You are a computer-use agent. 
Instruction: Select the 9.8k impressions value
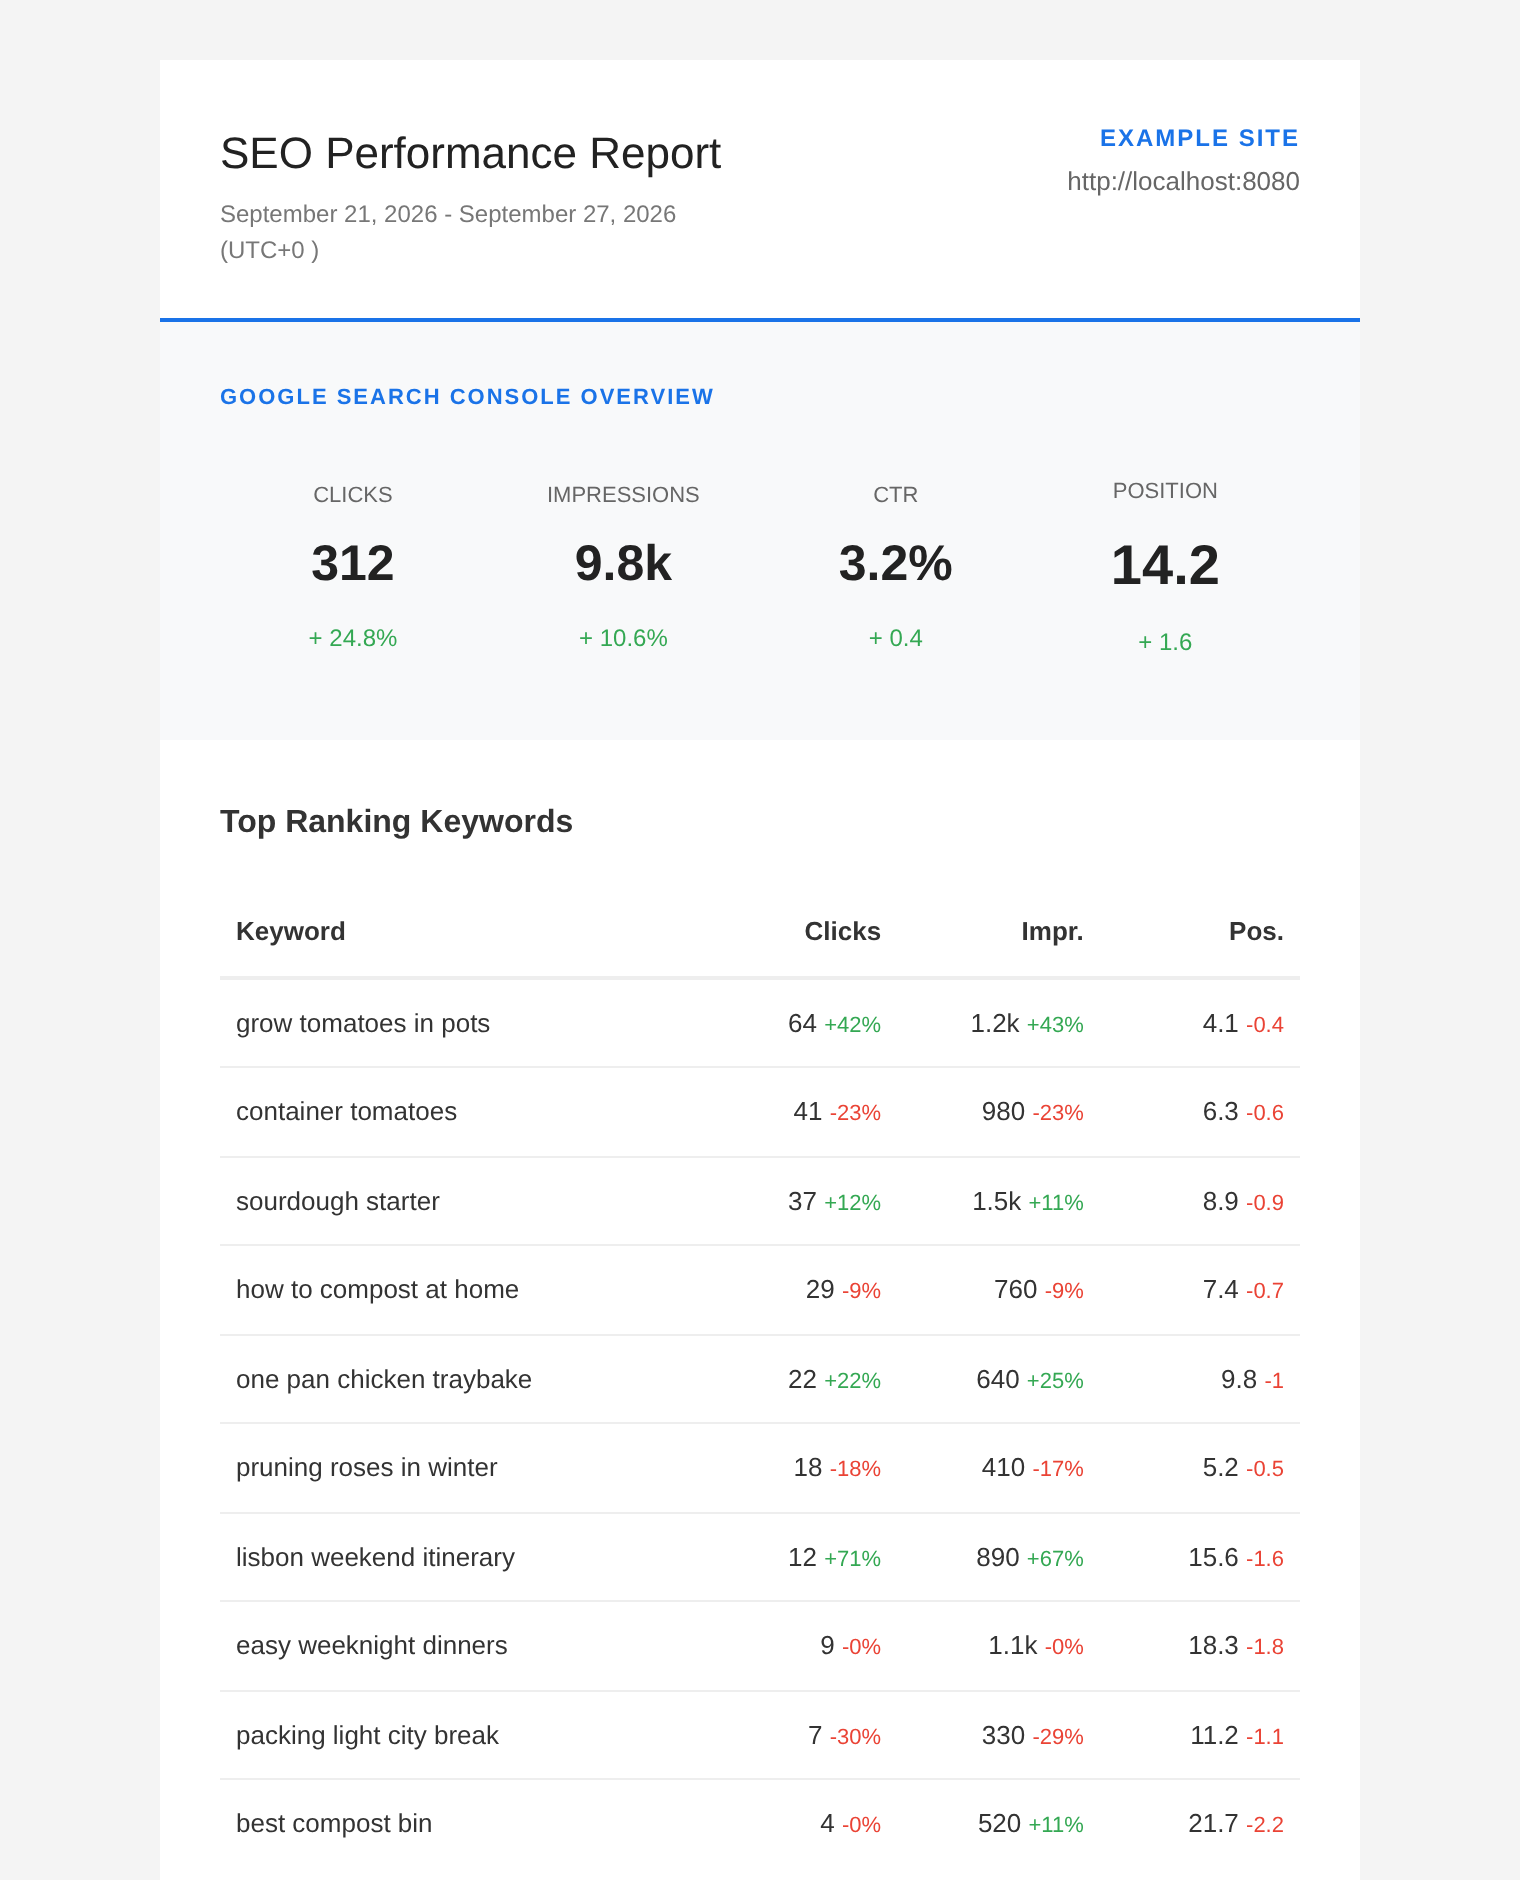623,563
